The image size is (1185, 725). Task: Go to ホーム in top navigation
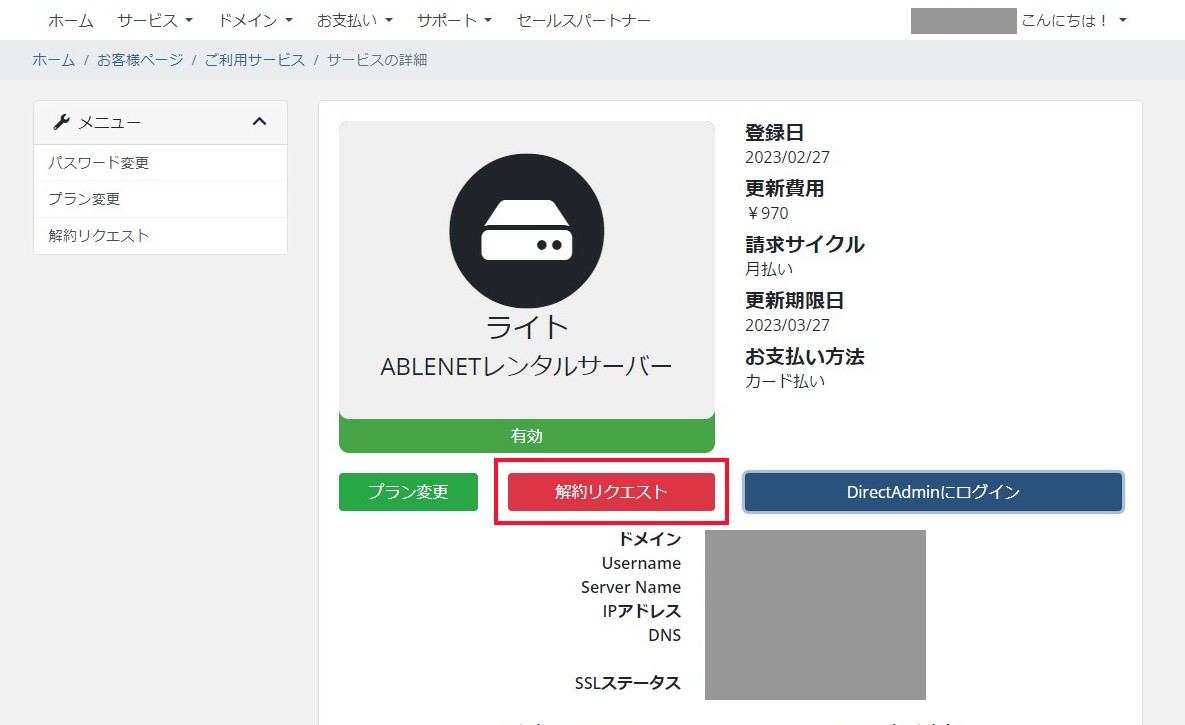click(x=71, y=20)
